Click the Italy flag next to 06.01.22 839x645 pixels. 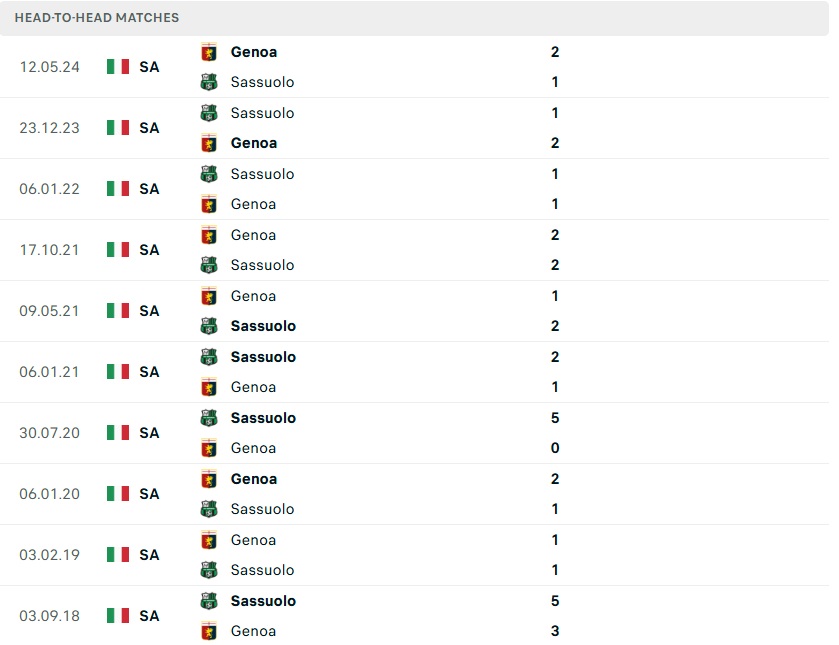pyautogui.click(x=116, y=189)
